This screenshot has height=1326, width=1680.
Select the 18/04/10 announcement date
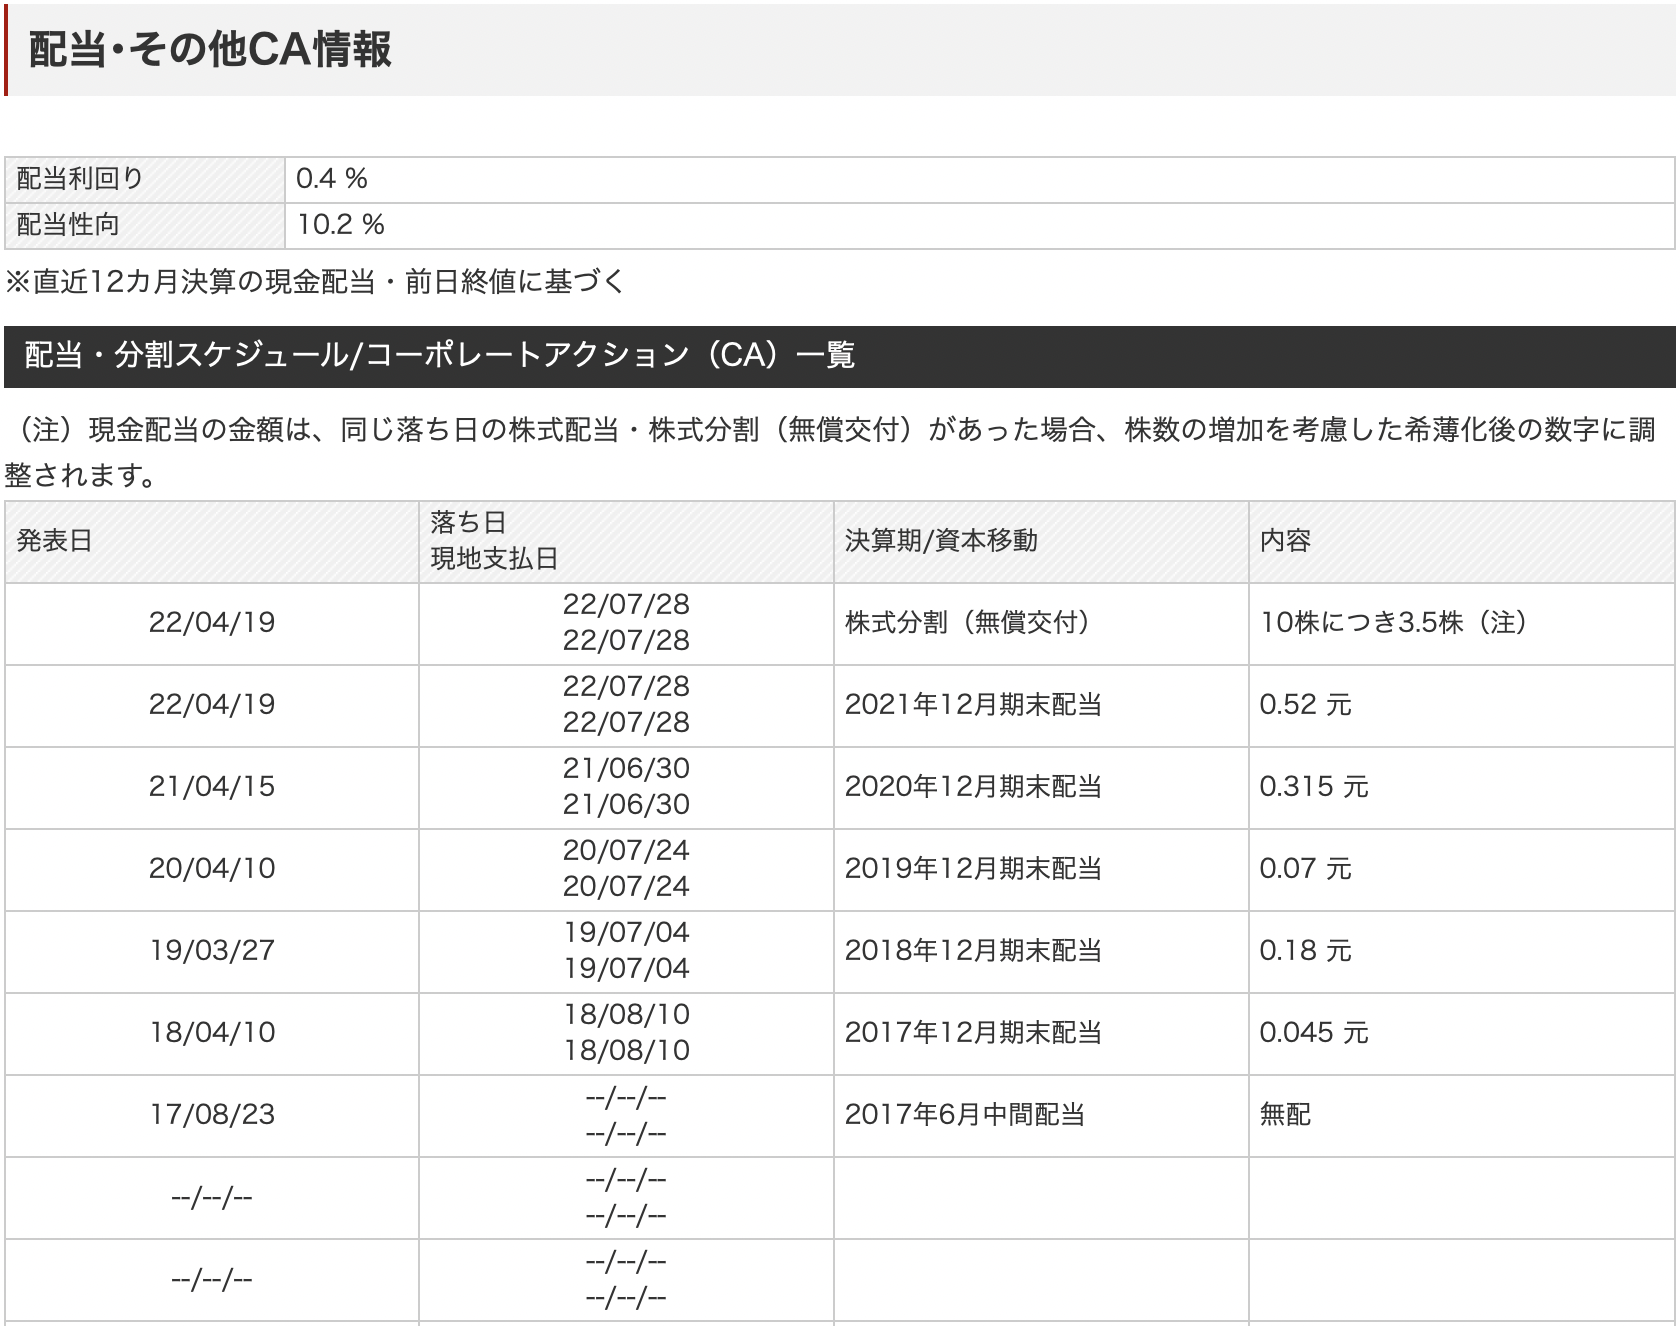(212, 1033)
